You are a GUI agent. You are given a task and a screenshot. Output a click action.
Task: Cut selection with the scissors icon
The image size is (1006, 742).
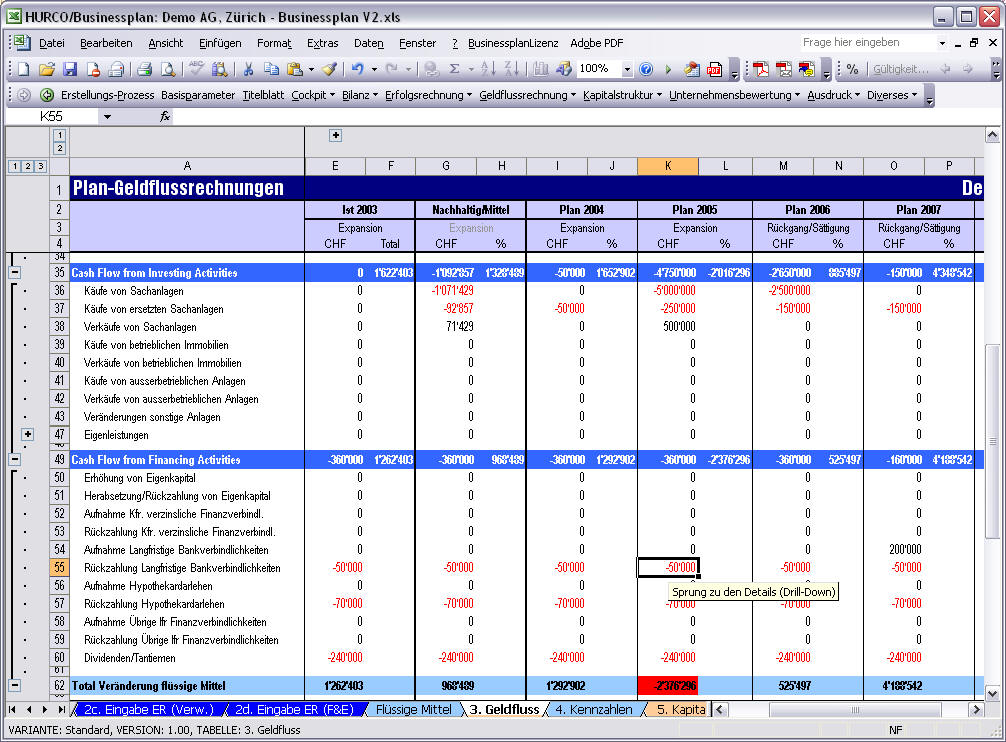[x=248, y=69]
